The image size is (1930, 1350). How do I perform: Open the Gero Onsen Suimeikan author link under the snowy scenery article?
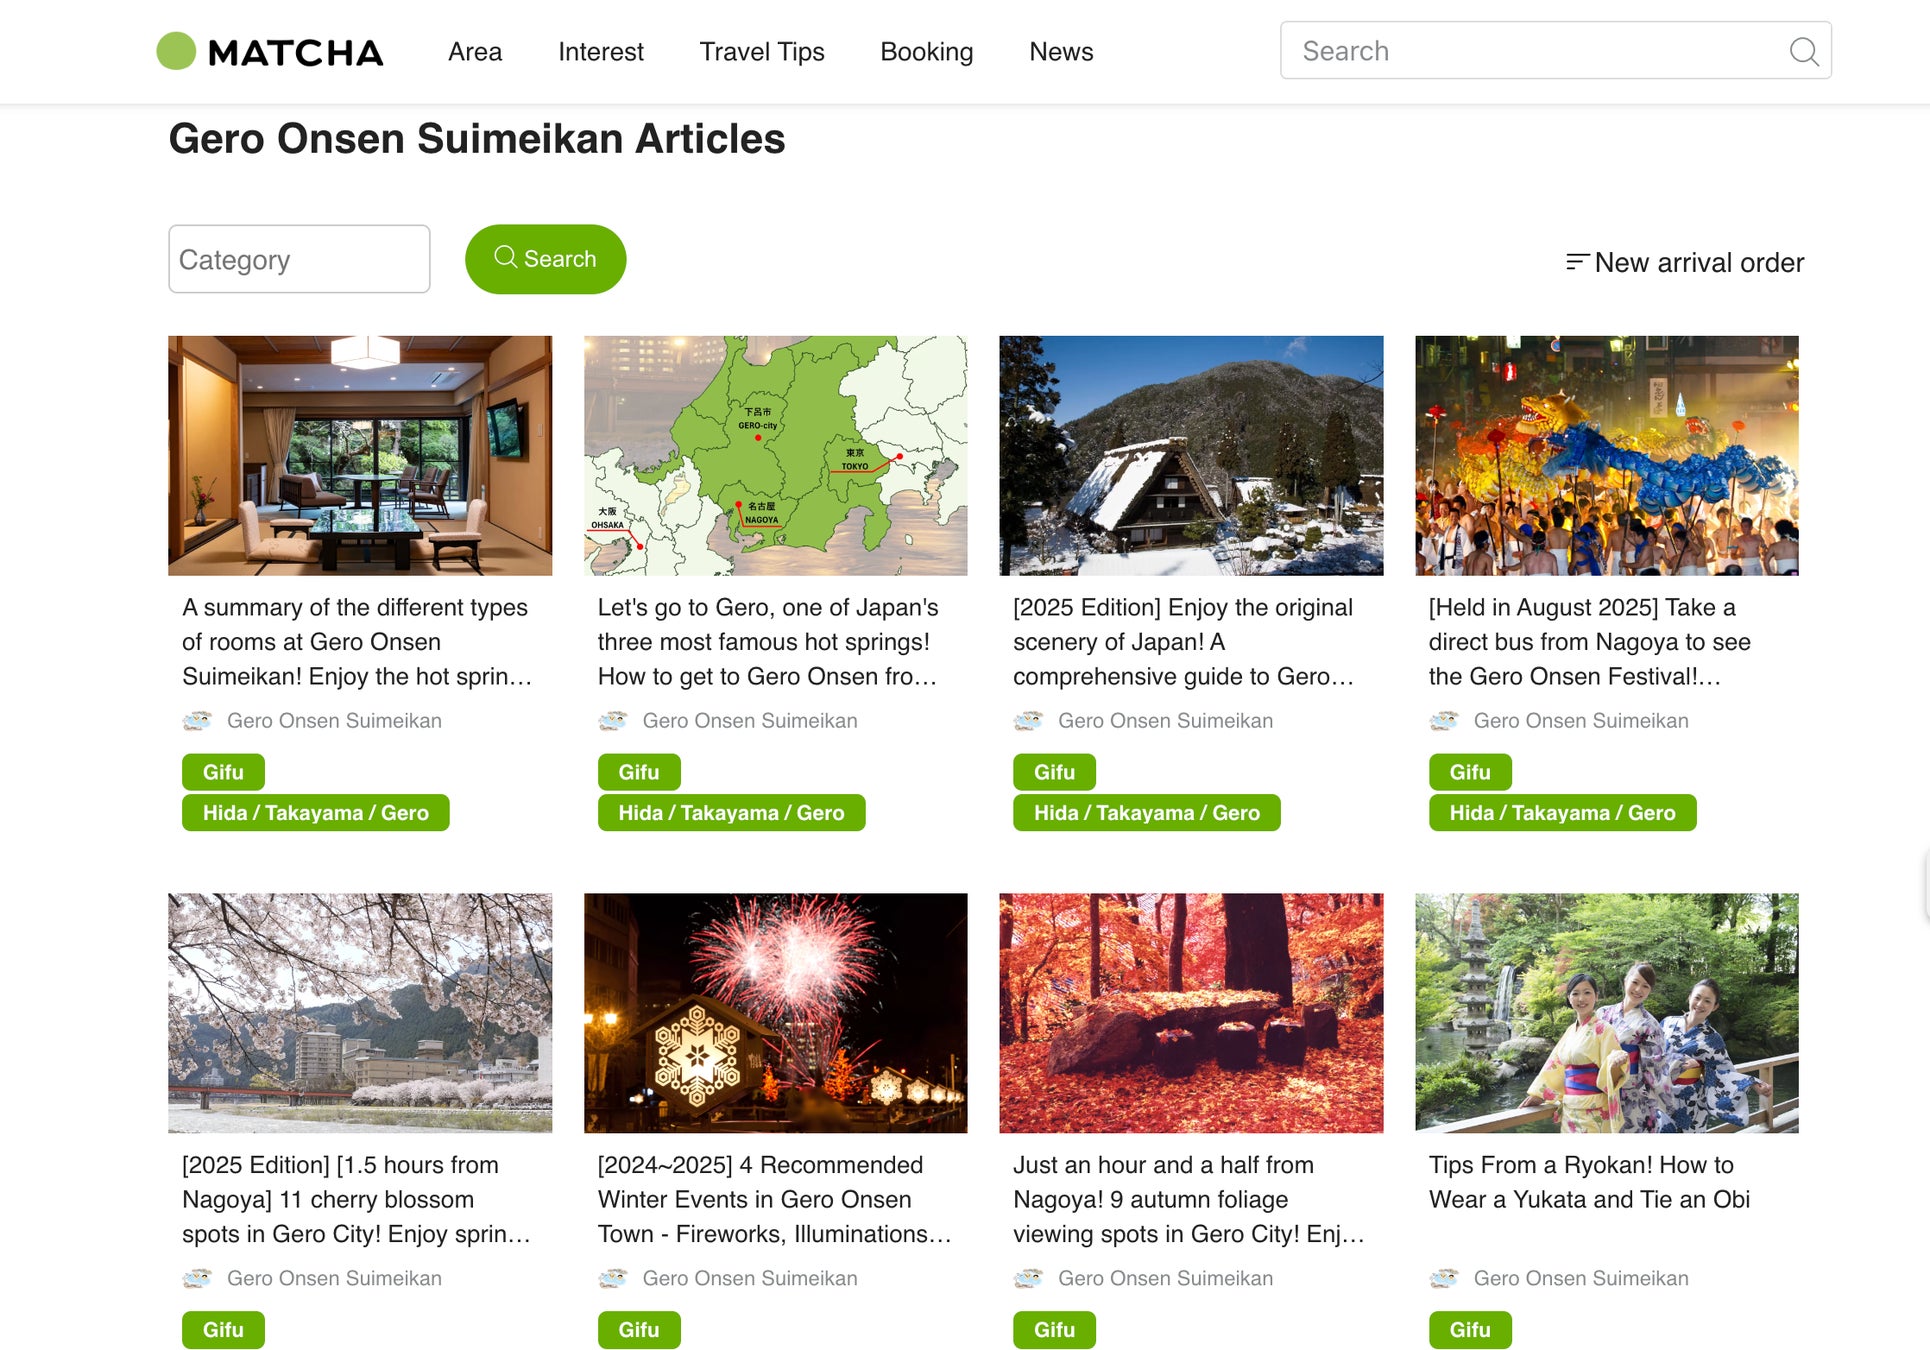click(x=1165, y=720)
